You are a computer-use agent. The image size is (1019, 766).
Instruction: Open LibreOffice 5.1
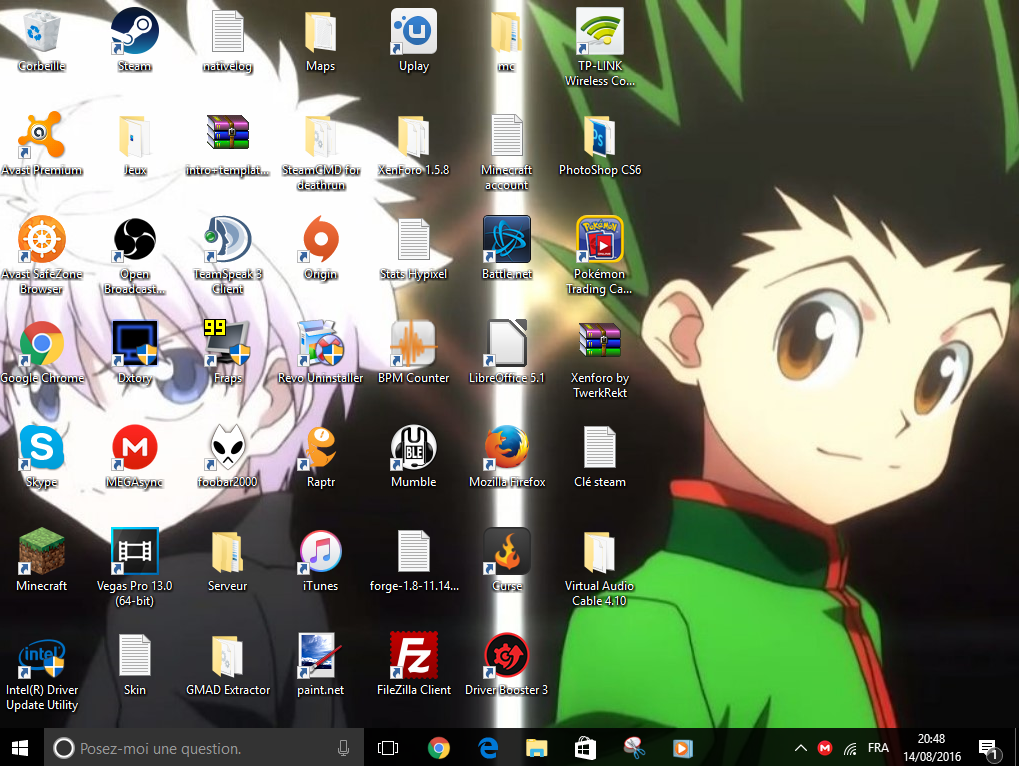click(x=507, y=343)
